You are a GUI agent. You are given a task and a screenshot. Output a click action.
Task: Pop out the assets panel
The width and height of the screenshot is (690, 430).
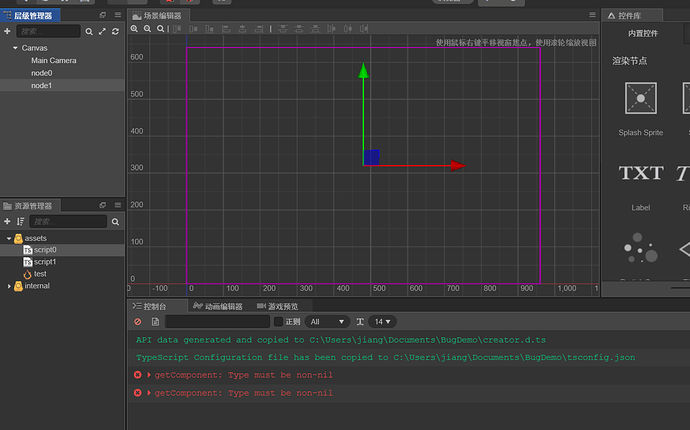103,205
